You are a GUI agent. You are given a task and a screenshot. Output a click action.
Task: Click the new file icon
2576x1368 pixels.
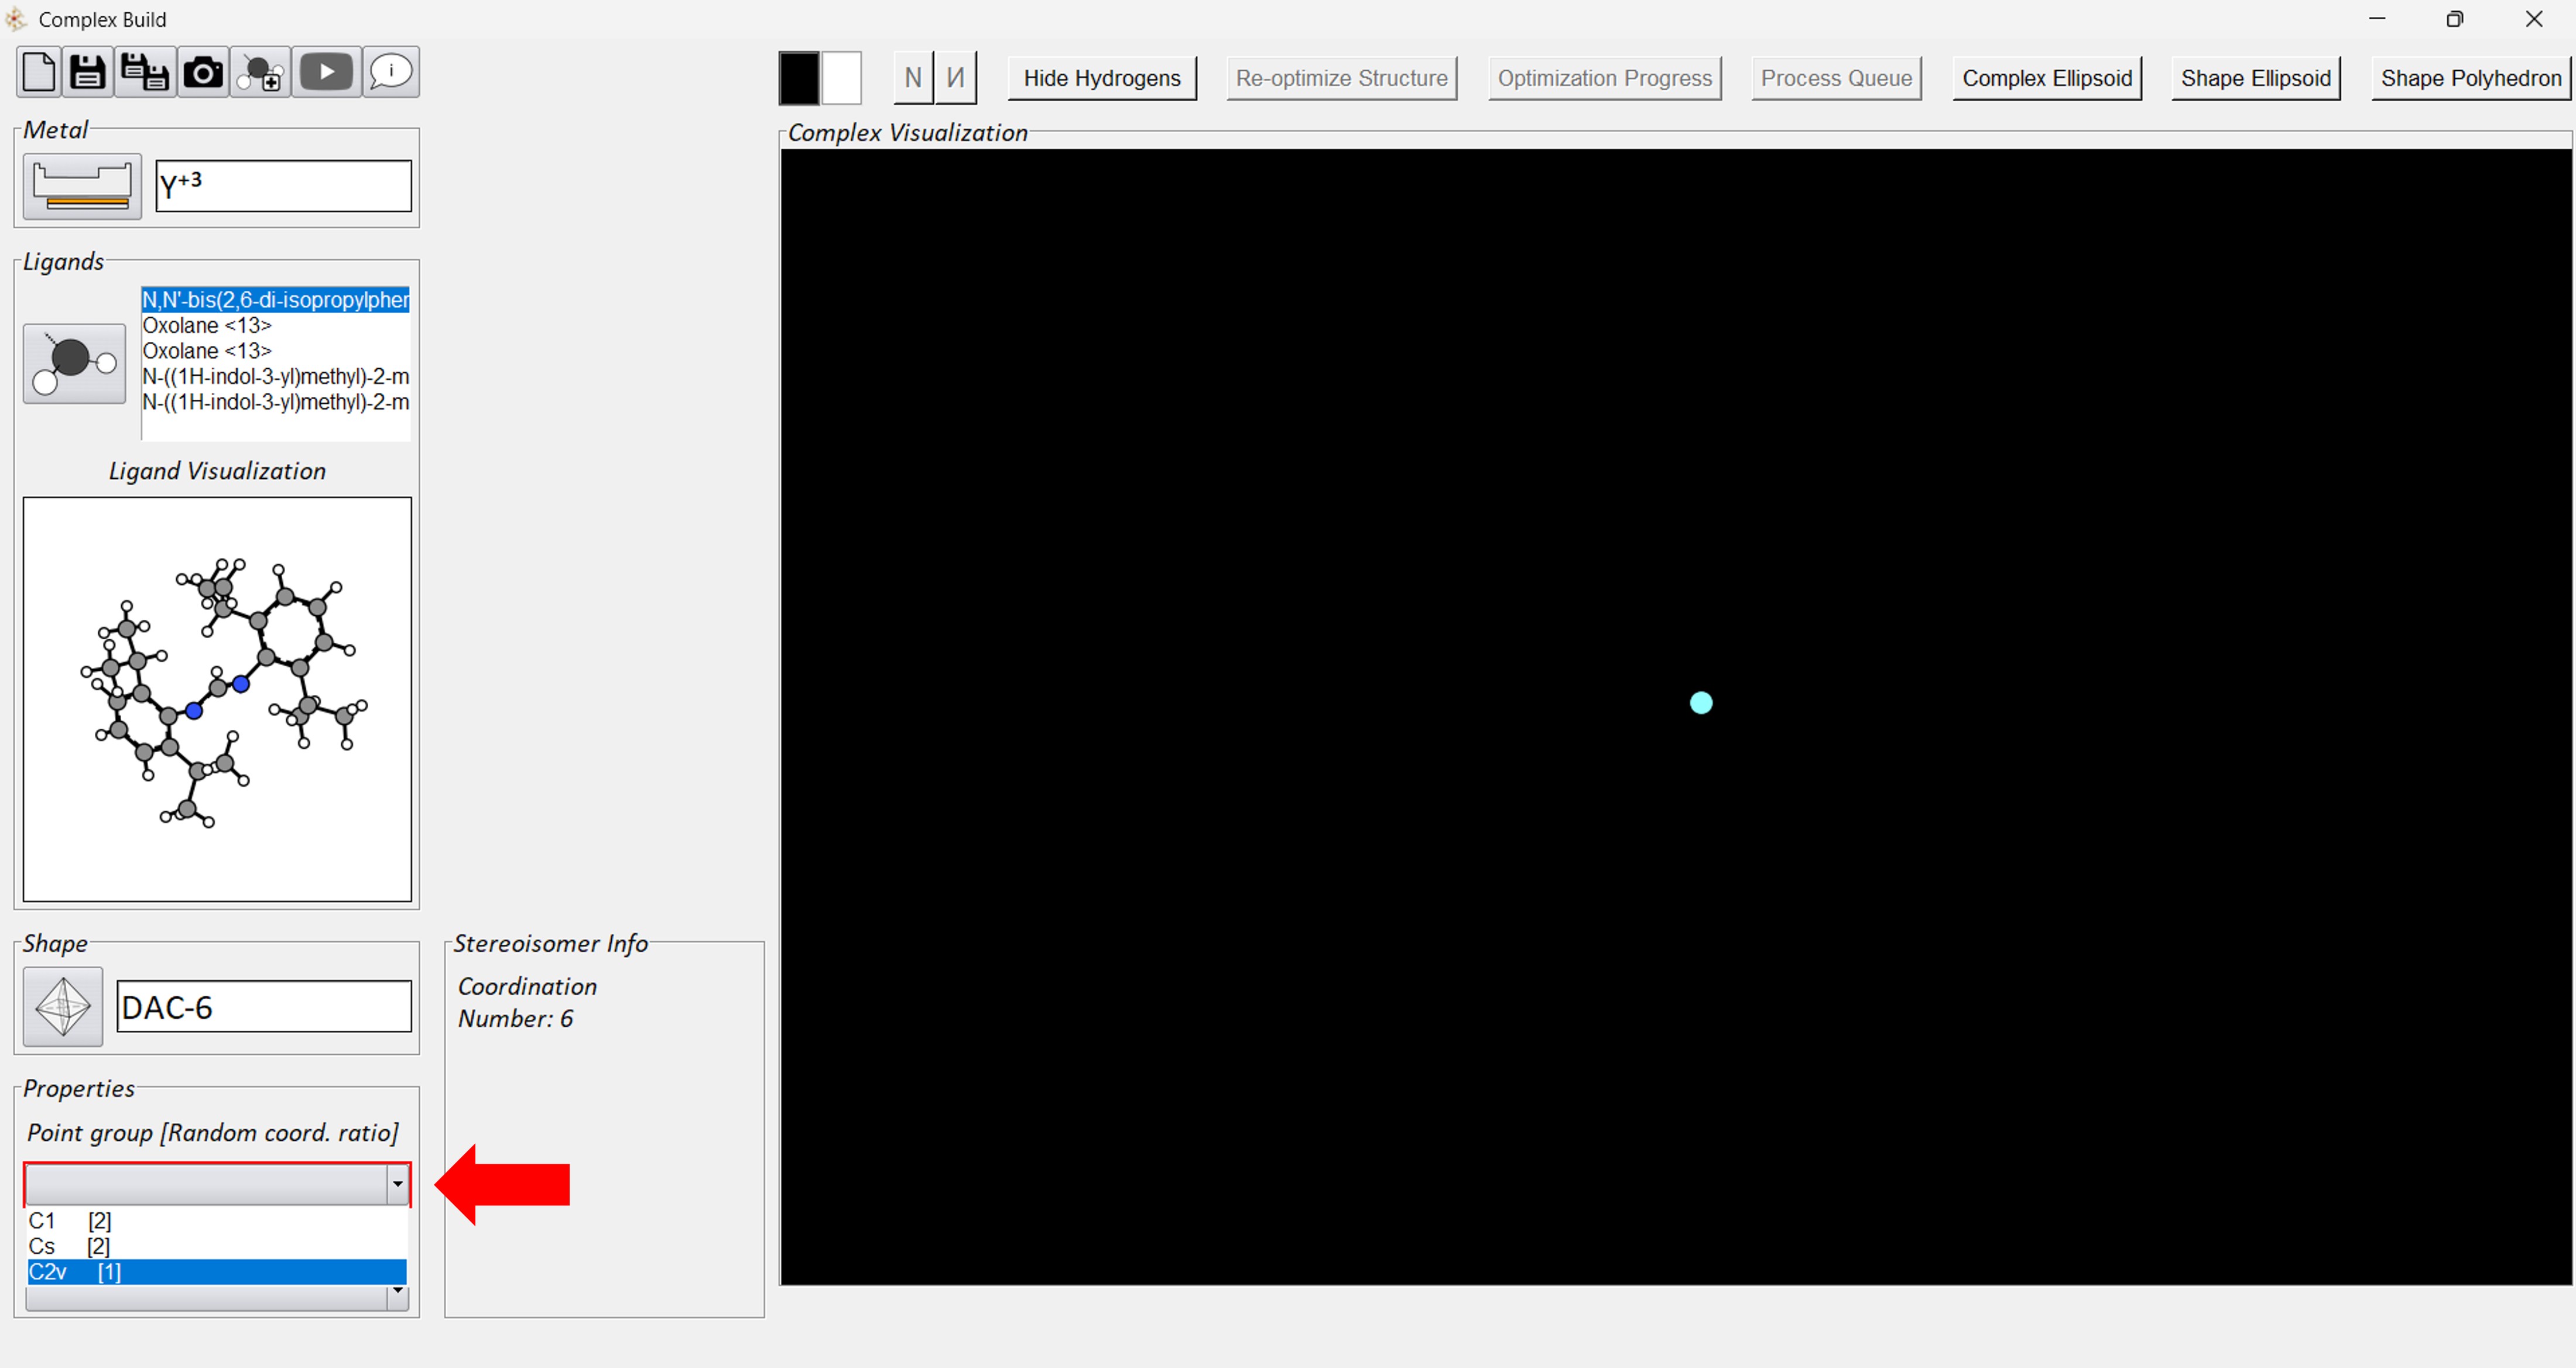[x=39, y=72]
